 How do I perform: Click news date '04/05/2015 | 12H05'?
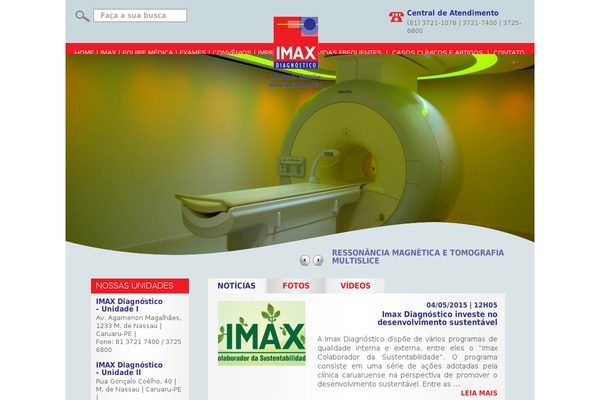(x=462, y=305)
